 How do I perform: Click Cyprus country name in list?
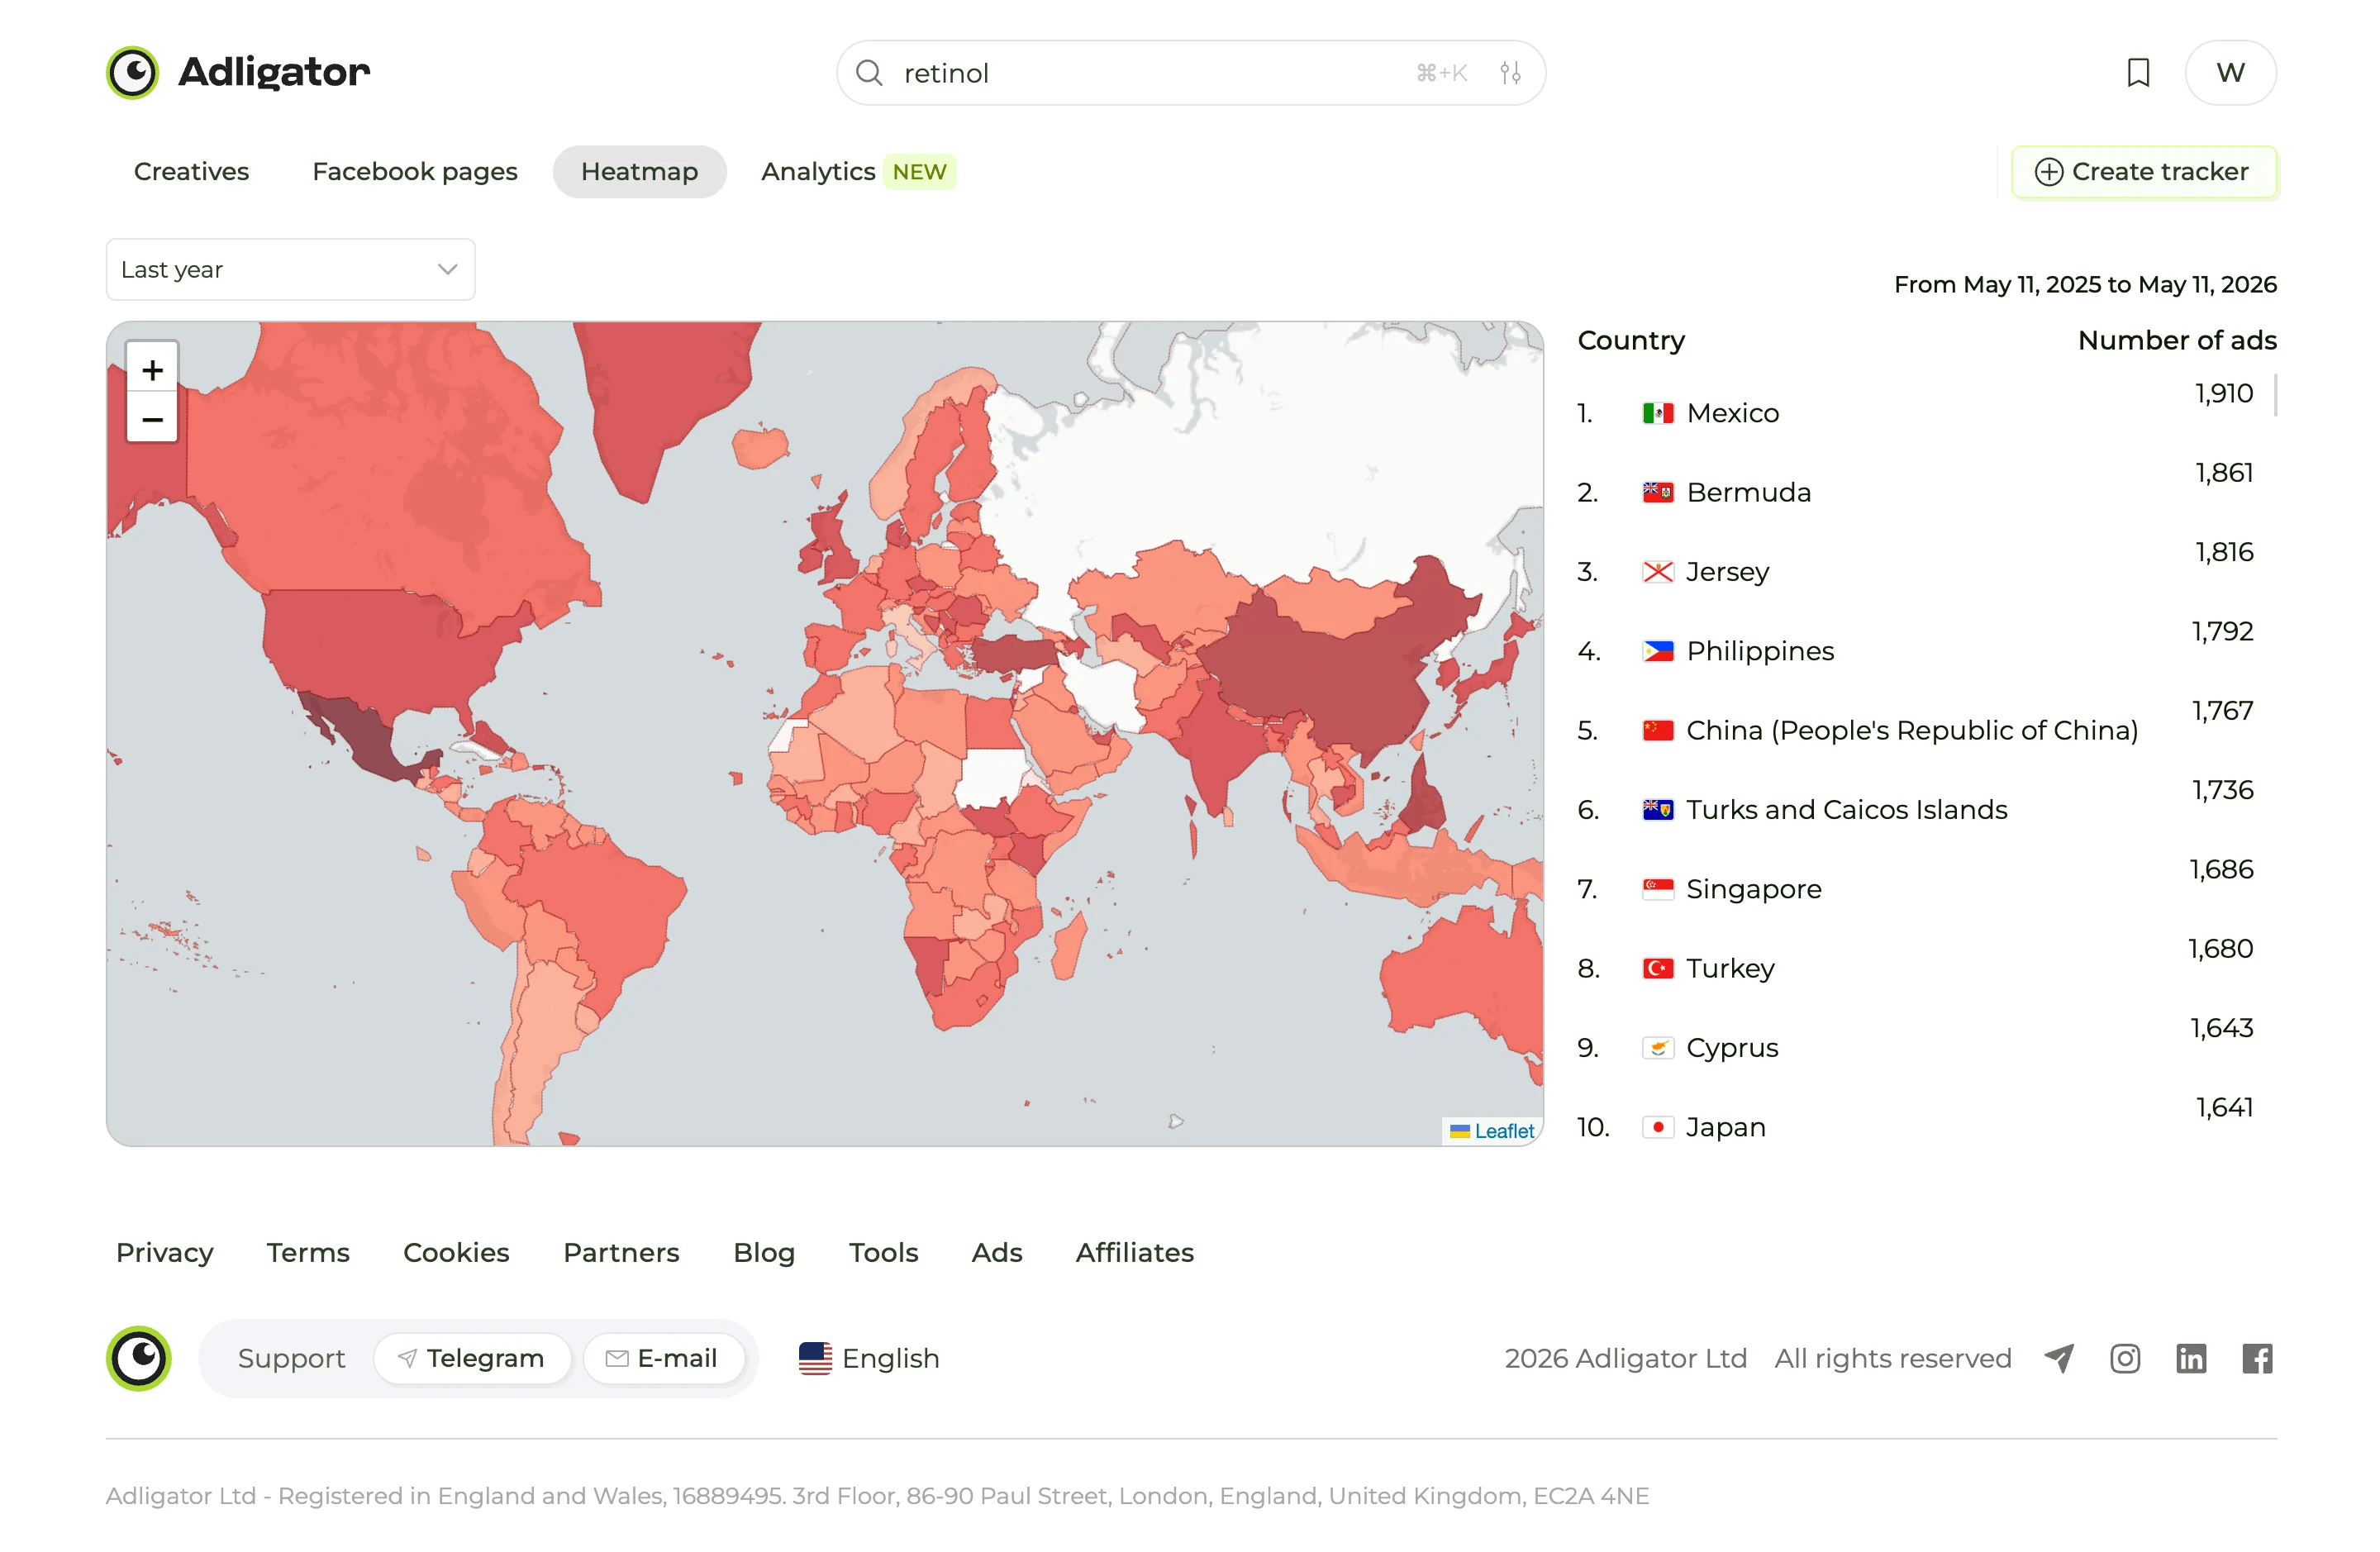tap(1732, 1047)
